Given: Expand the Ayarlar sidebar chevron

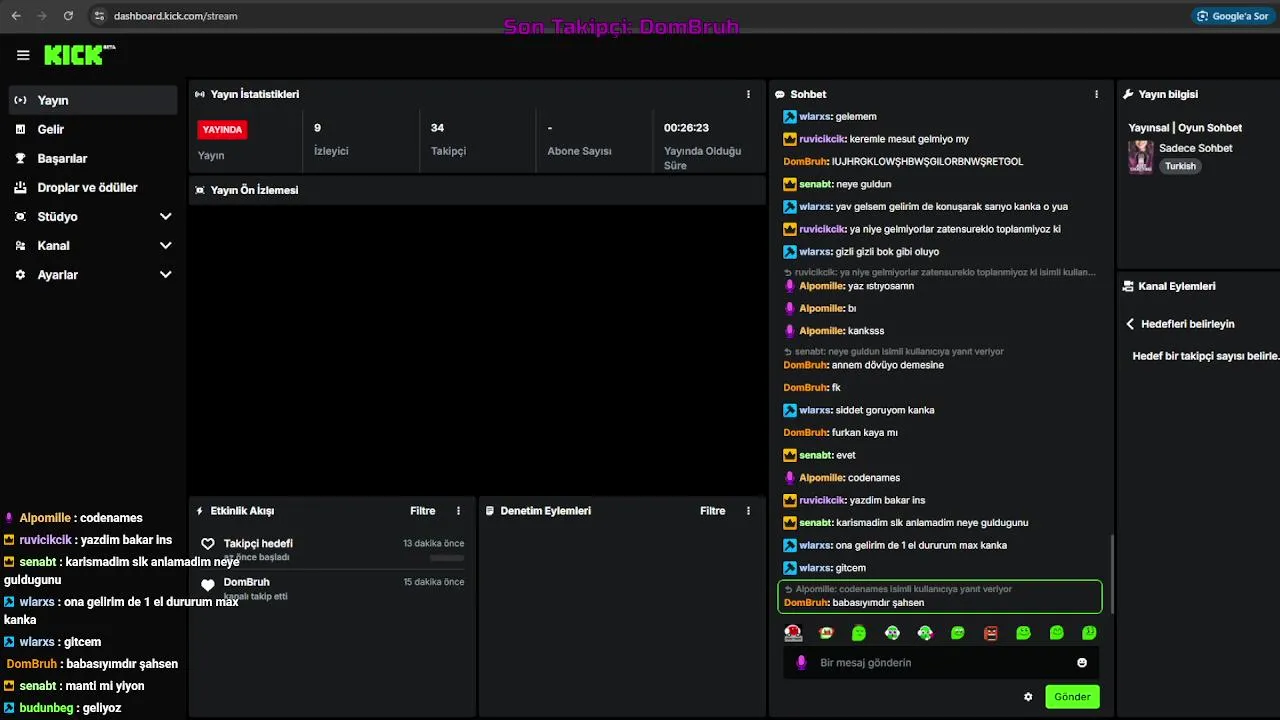Looking at the screenshot, I should pos(165,275).
